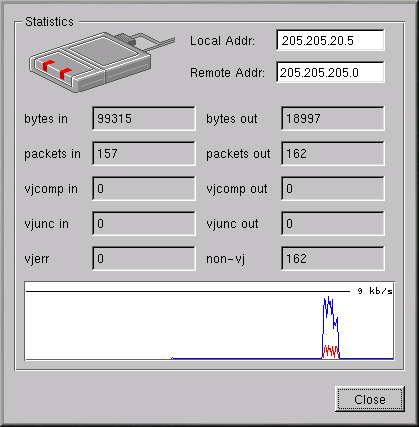Click the packets out value box
Screen dimensions: 419x427
click(x=333, y=153)
